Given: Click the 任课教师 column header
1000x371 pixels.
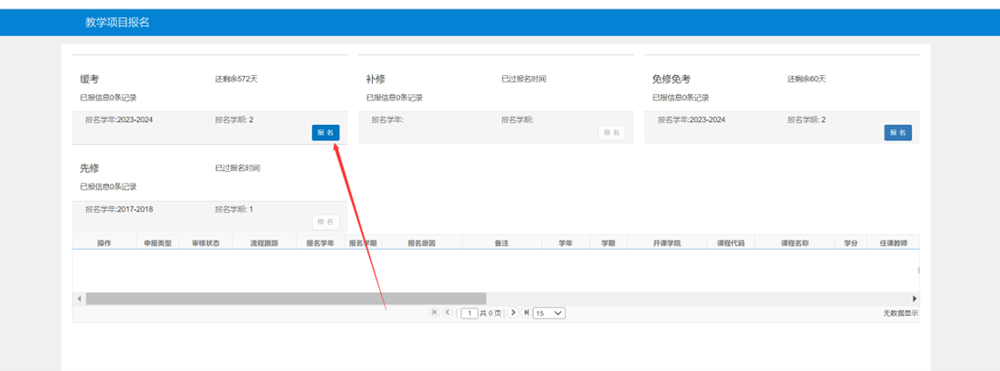Looking at the screenshot, I should pos(893,243).
